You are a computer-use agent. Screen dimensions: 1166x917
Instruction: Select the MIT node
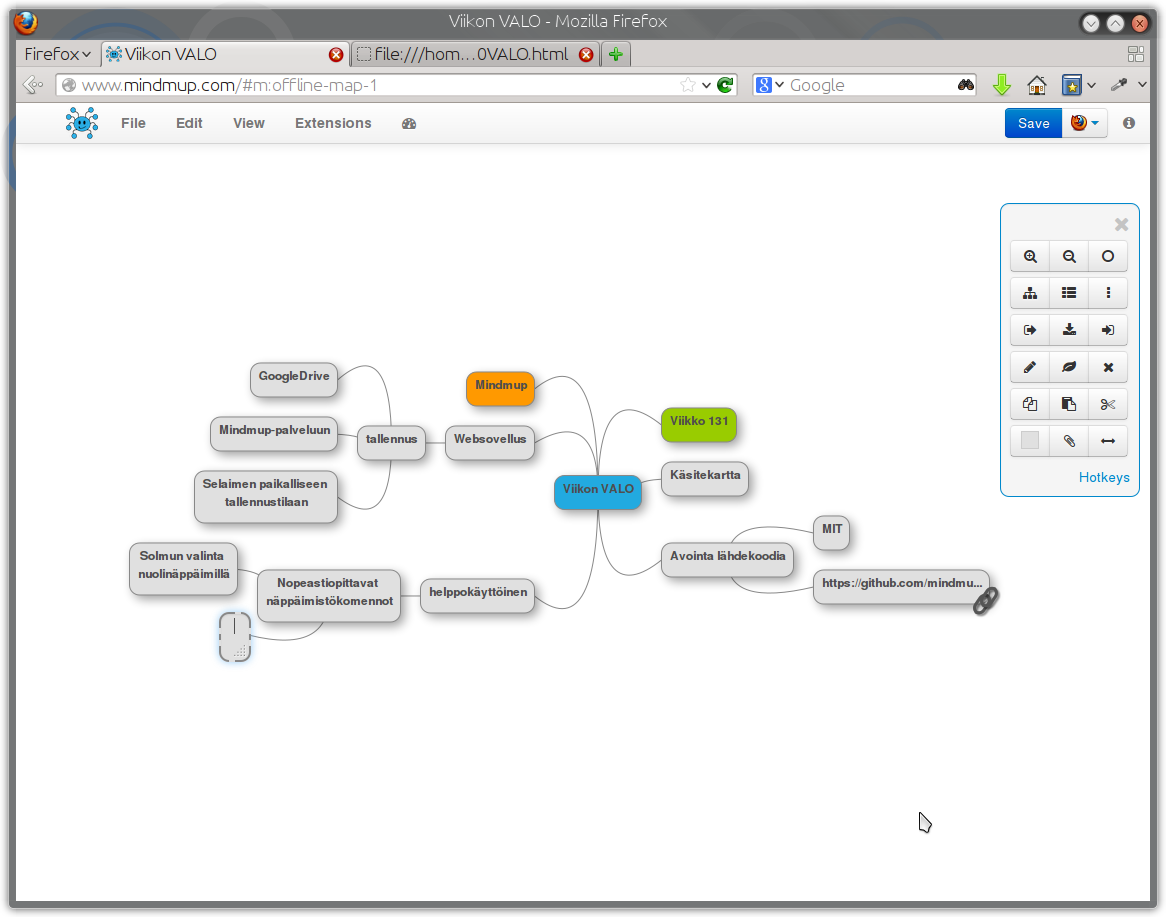pyautogui.click(x=831, y=532)
